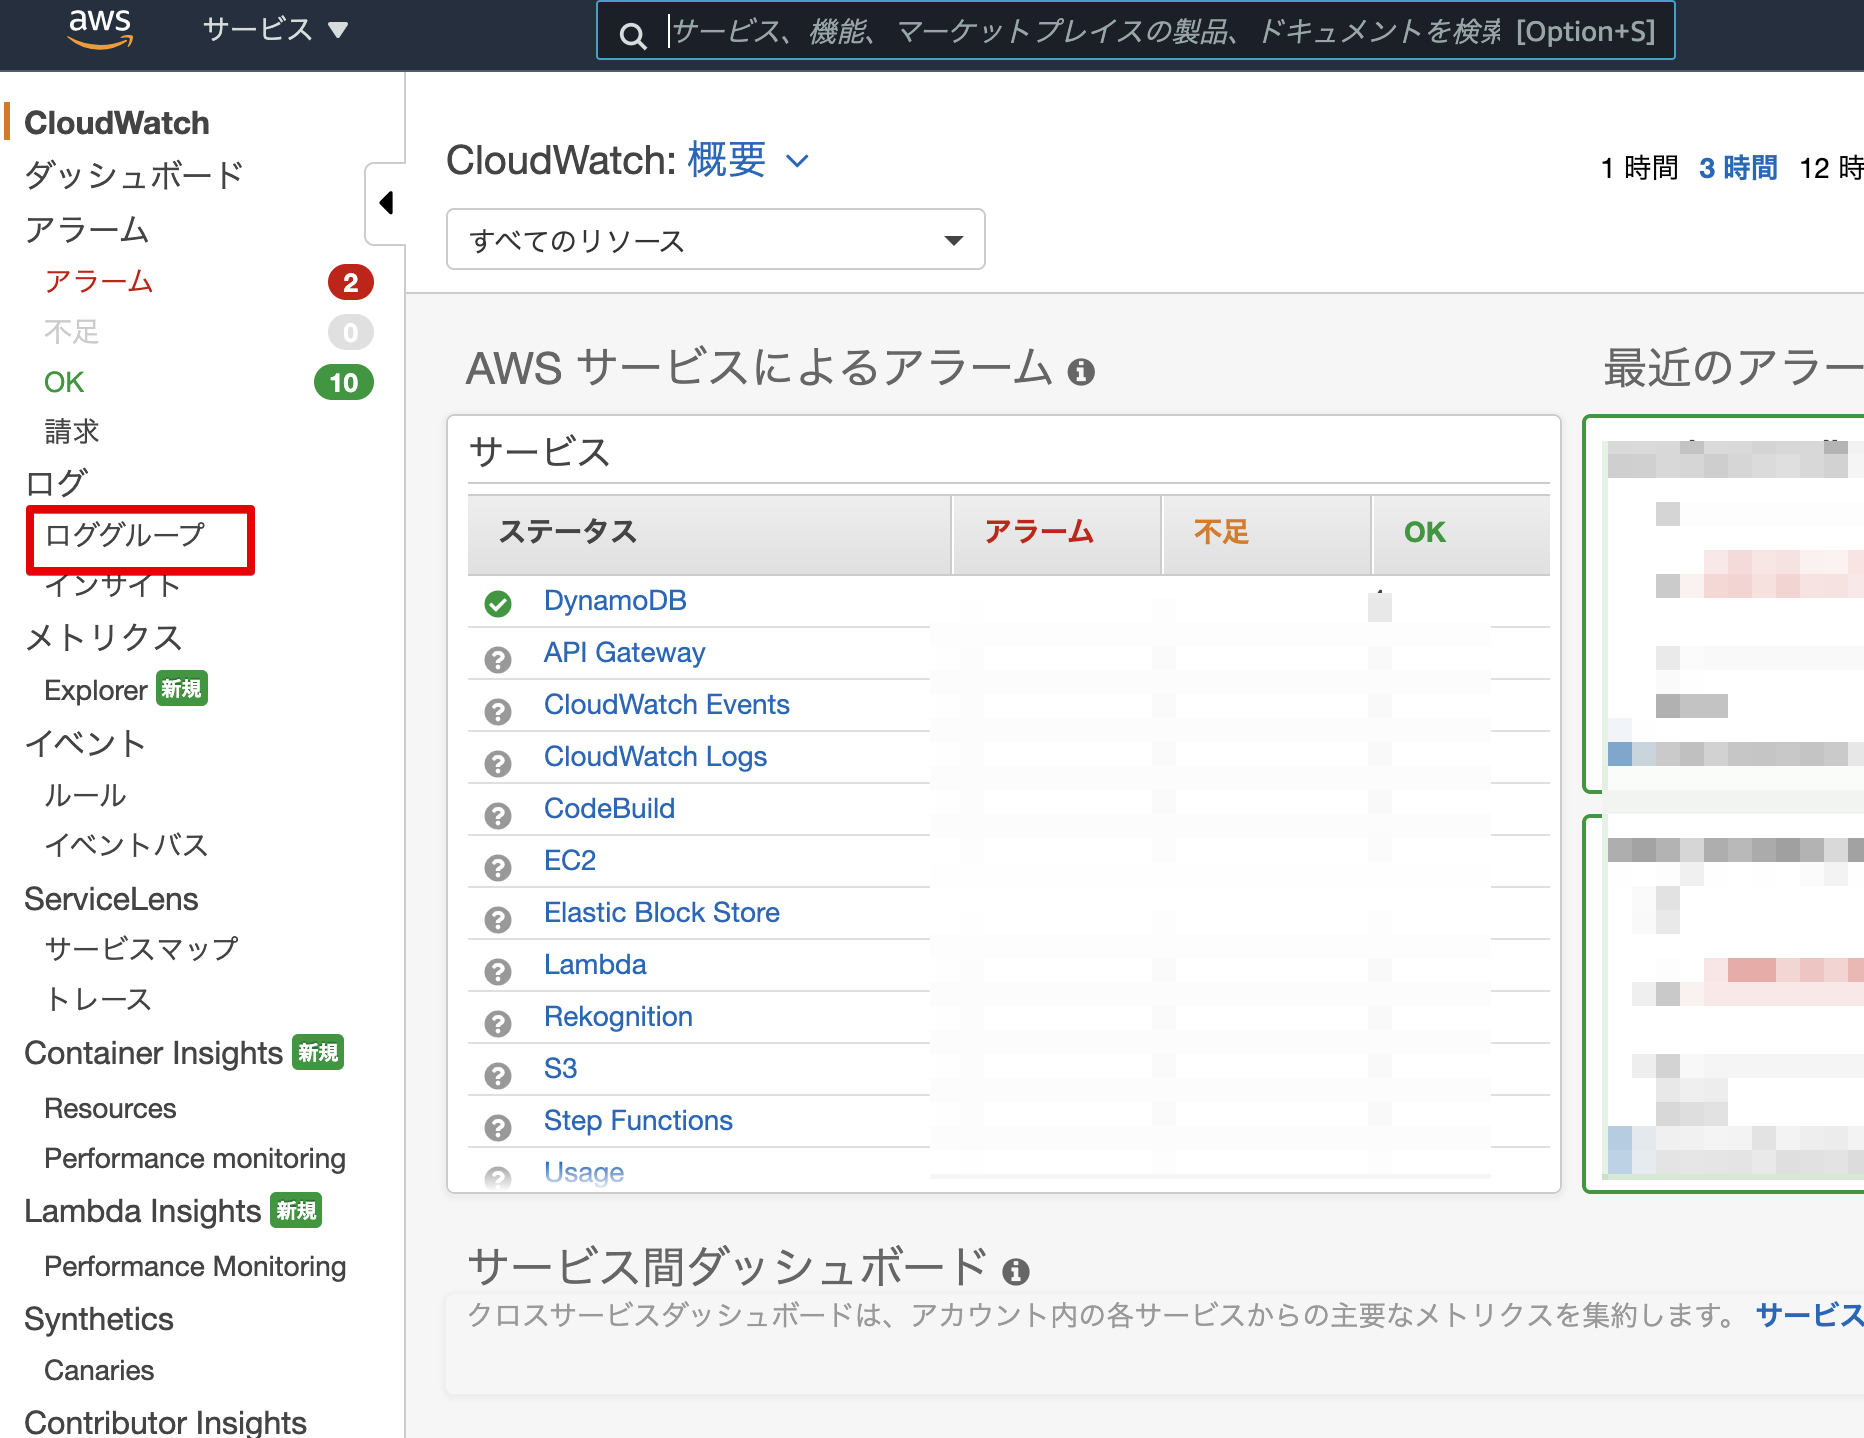Select the 3 時間 time range
Screen dimensions: 1864x1438
[1739, 167]
